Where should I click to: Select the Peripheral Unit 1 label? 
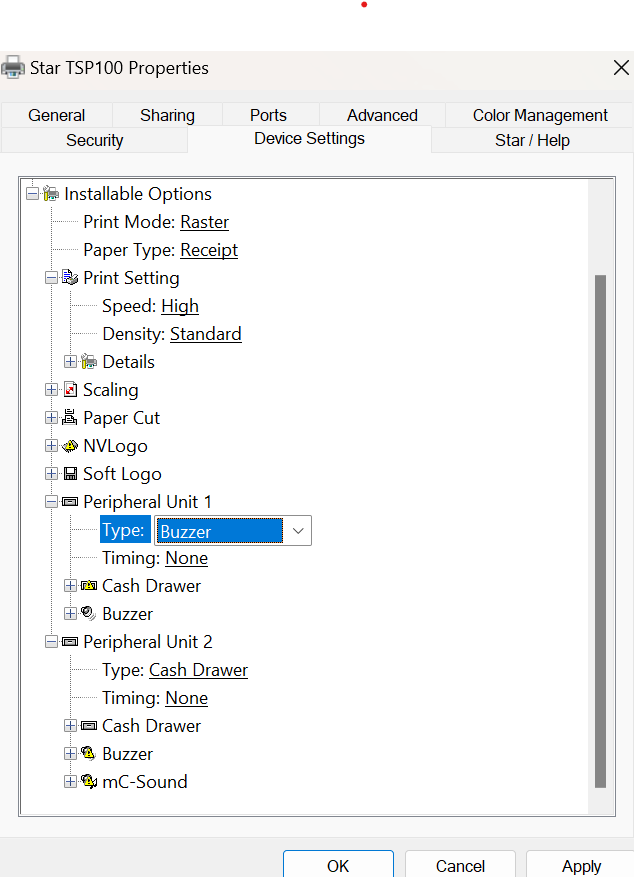[148, 502]
